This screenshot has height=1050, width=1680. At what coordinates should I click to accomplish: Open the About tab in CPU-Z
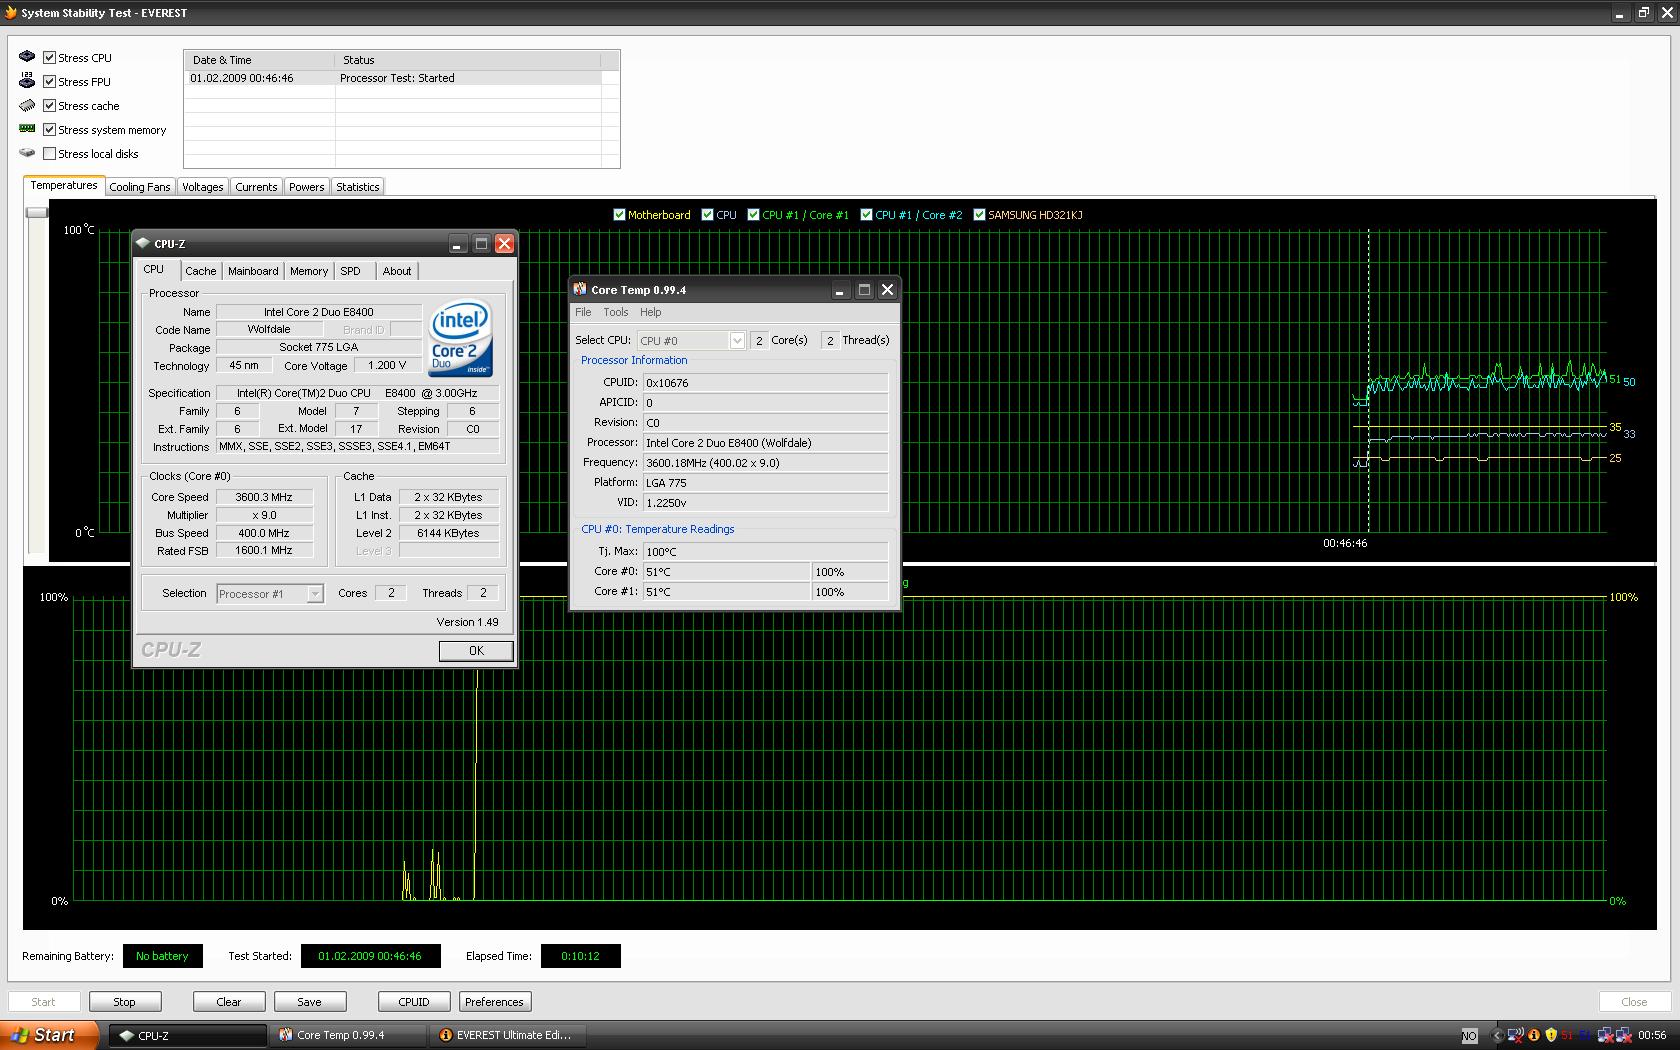[397, 271]
